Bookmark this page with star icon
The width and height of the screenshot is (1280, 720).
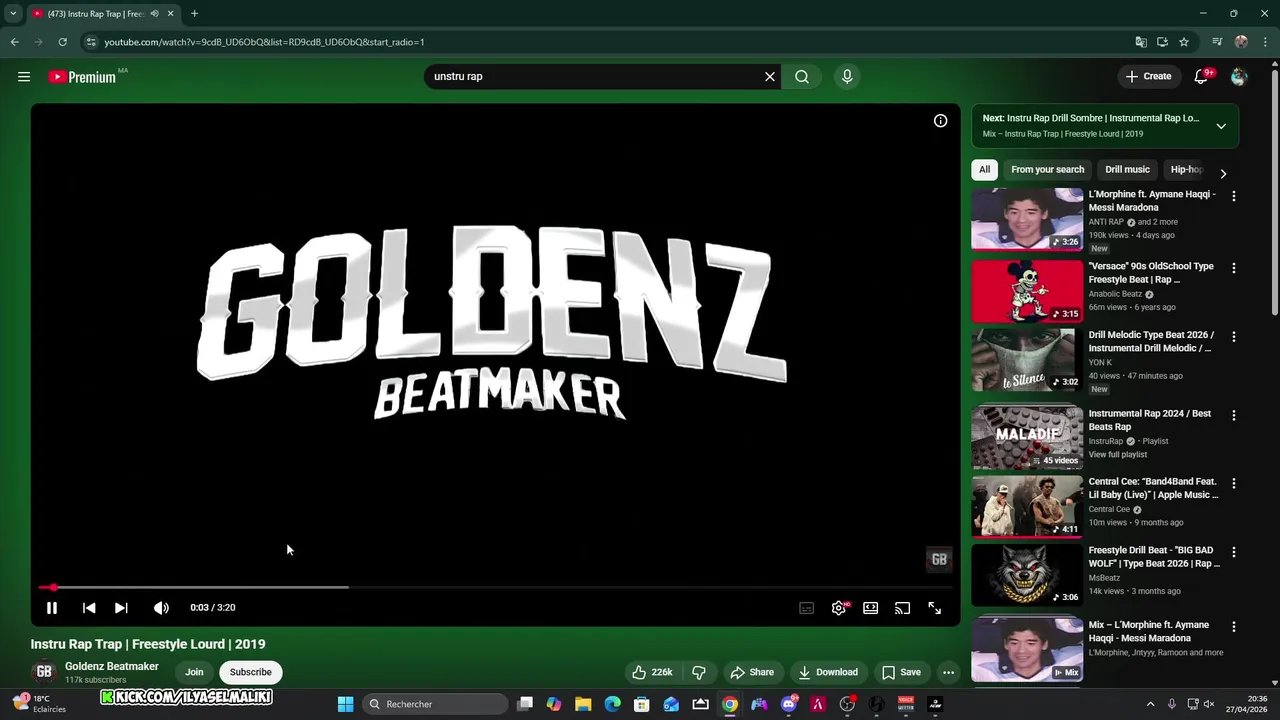click(1184, 42)
